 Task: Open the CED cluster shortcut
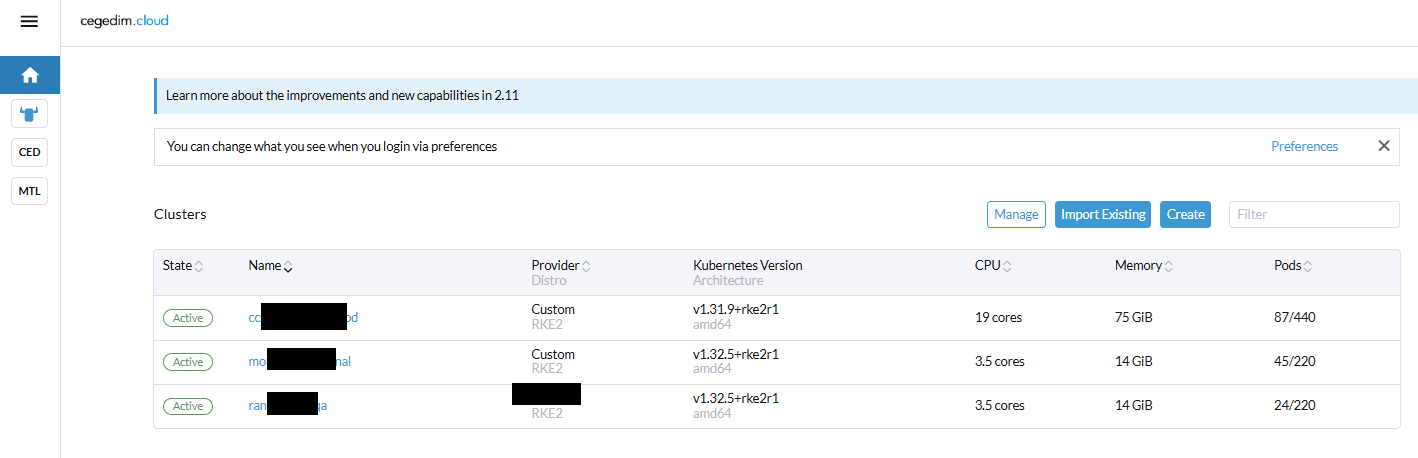tap(30, 152)
